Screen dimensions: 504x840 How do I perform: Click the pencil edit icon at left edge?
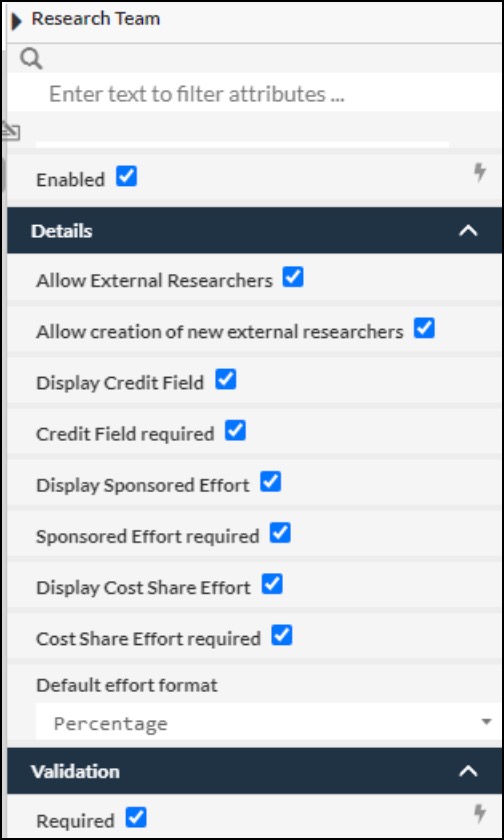[x=10, y=130]
